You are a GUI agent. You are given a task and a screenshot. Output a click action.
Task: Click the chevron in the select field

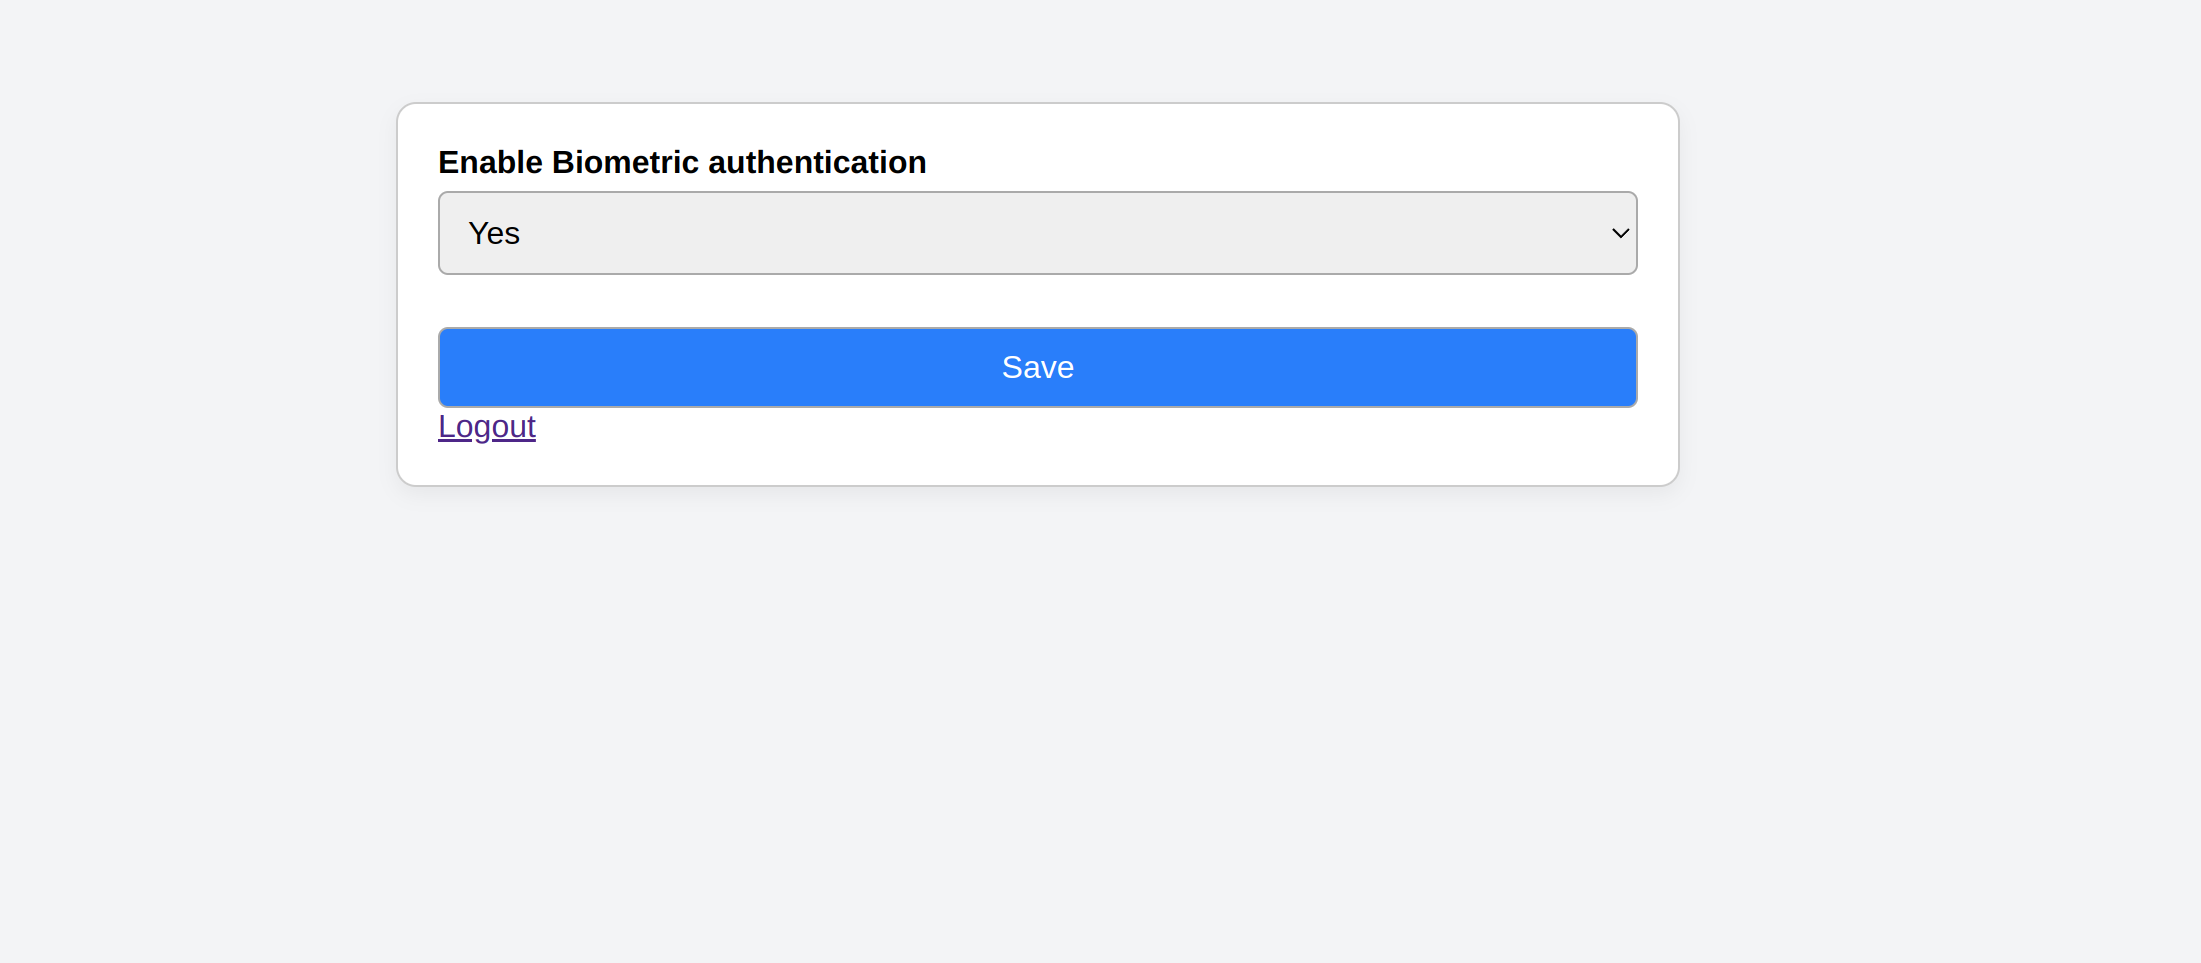1620,233
